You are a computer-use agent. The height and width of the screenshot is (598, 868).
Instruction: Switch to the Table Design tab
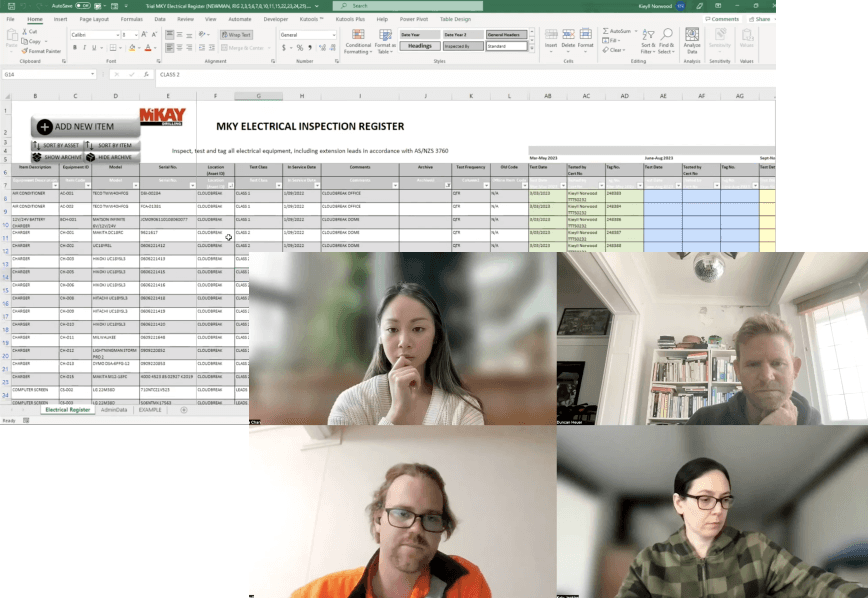point(455,19)
